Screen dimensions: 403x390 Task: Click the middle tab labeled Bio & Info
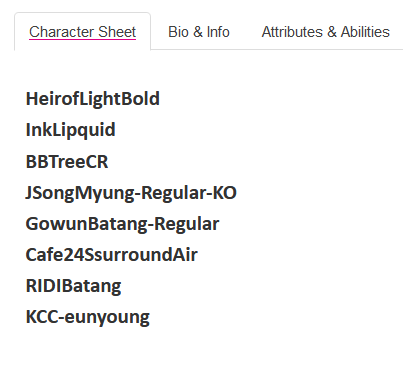(199, 32)
